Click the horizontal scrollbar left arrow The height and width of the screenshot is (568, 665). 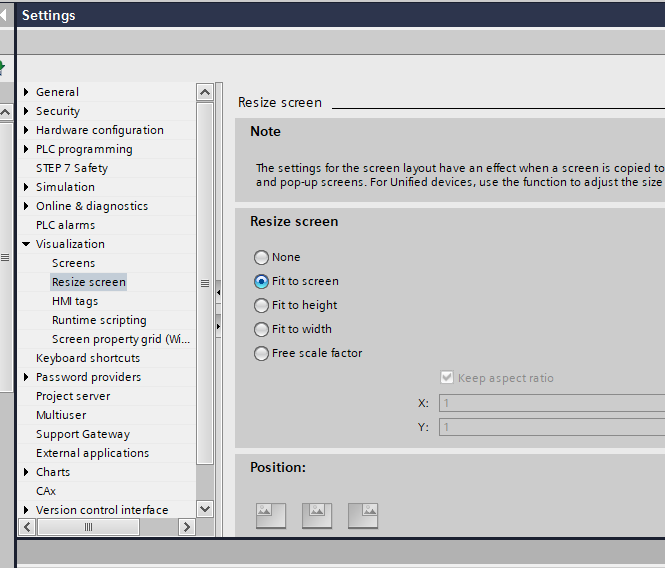tap(27, 526)
